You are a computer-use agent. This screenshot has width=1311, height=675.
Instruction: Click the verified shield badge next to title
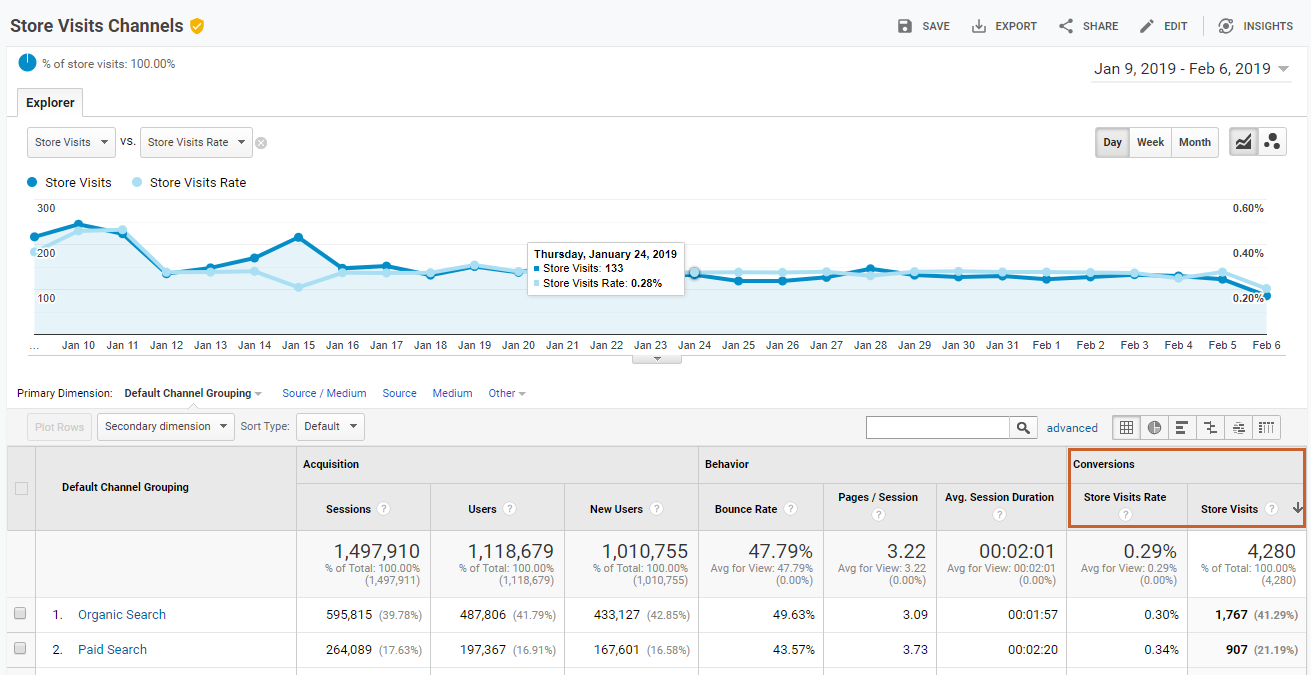[197, 26]
